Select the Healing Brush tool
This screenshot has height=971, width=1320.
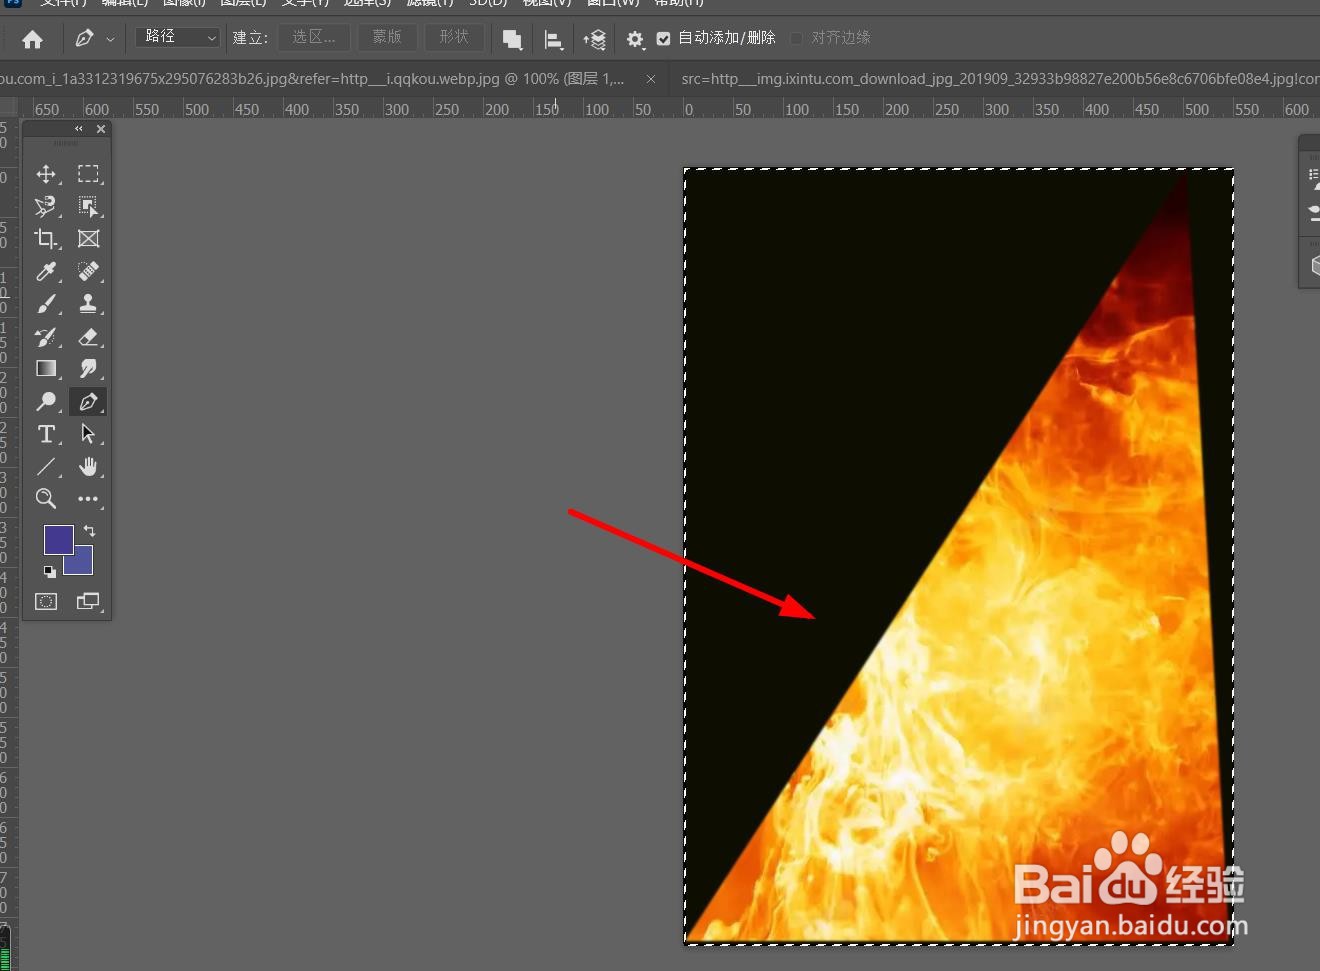88,271
